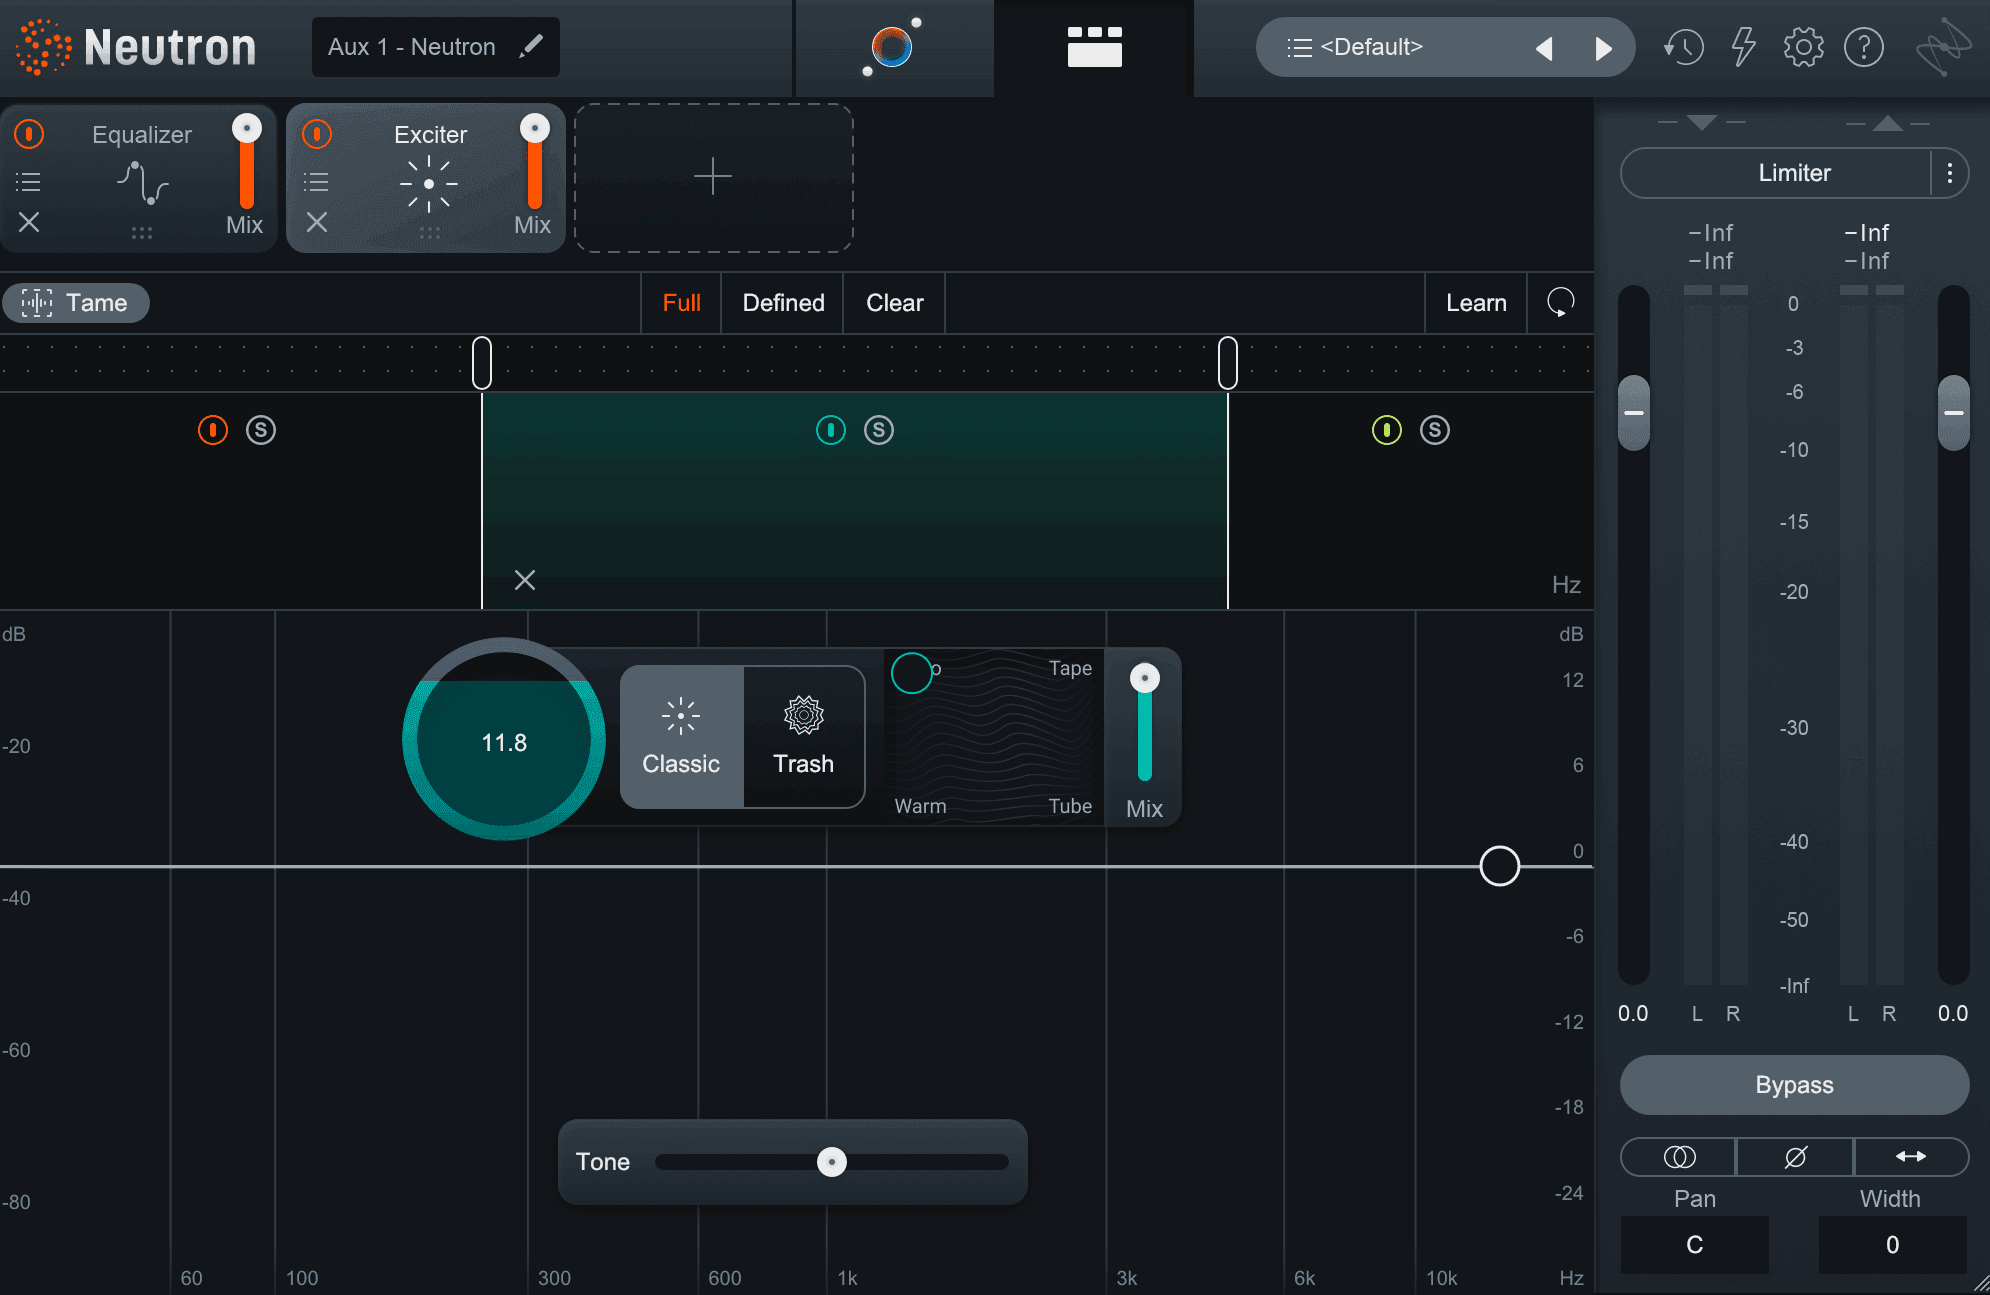
Task: Select the Clear tab
Action: coord(894,303)
